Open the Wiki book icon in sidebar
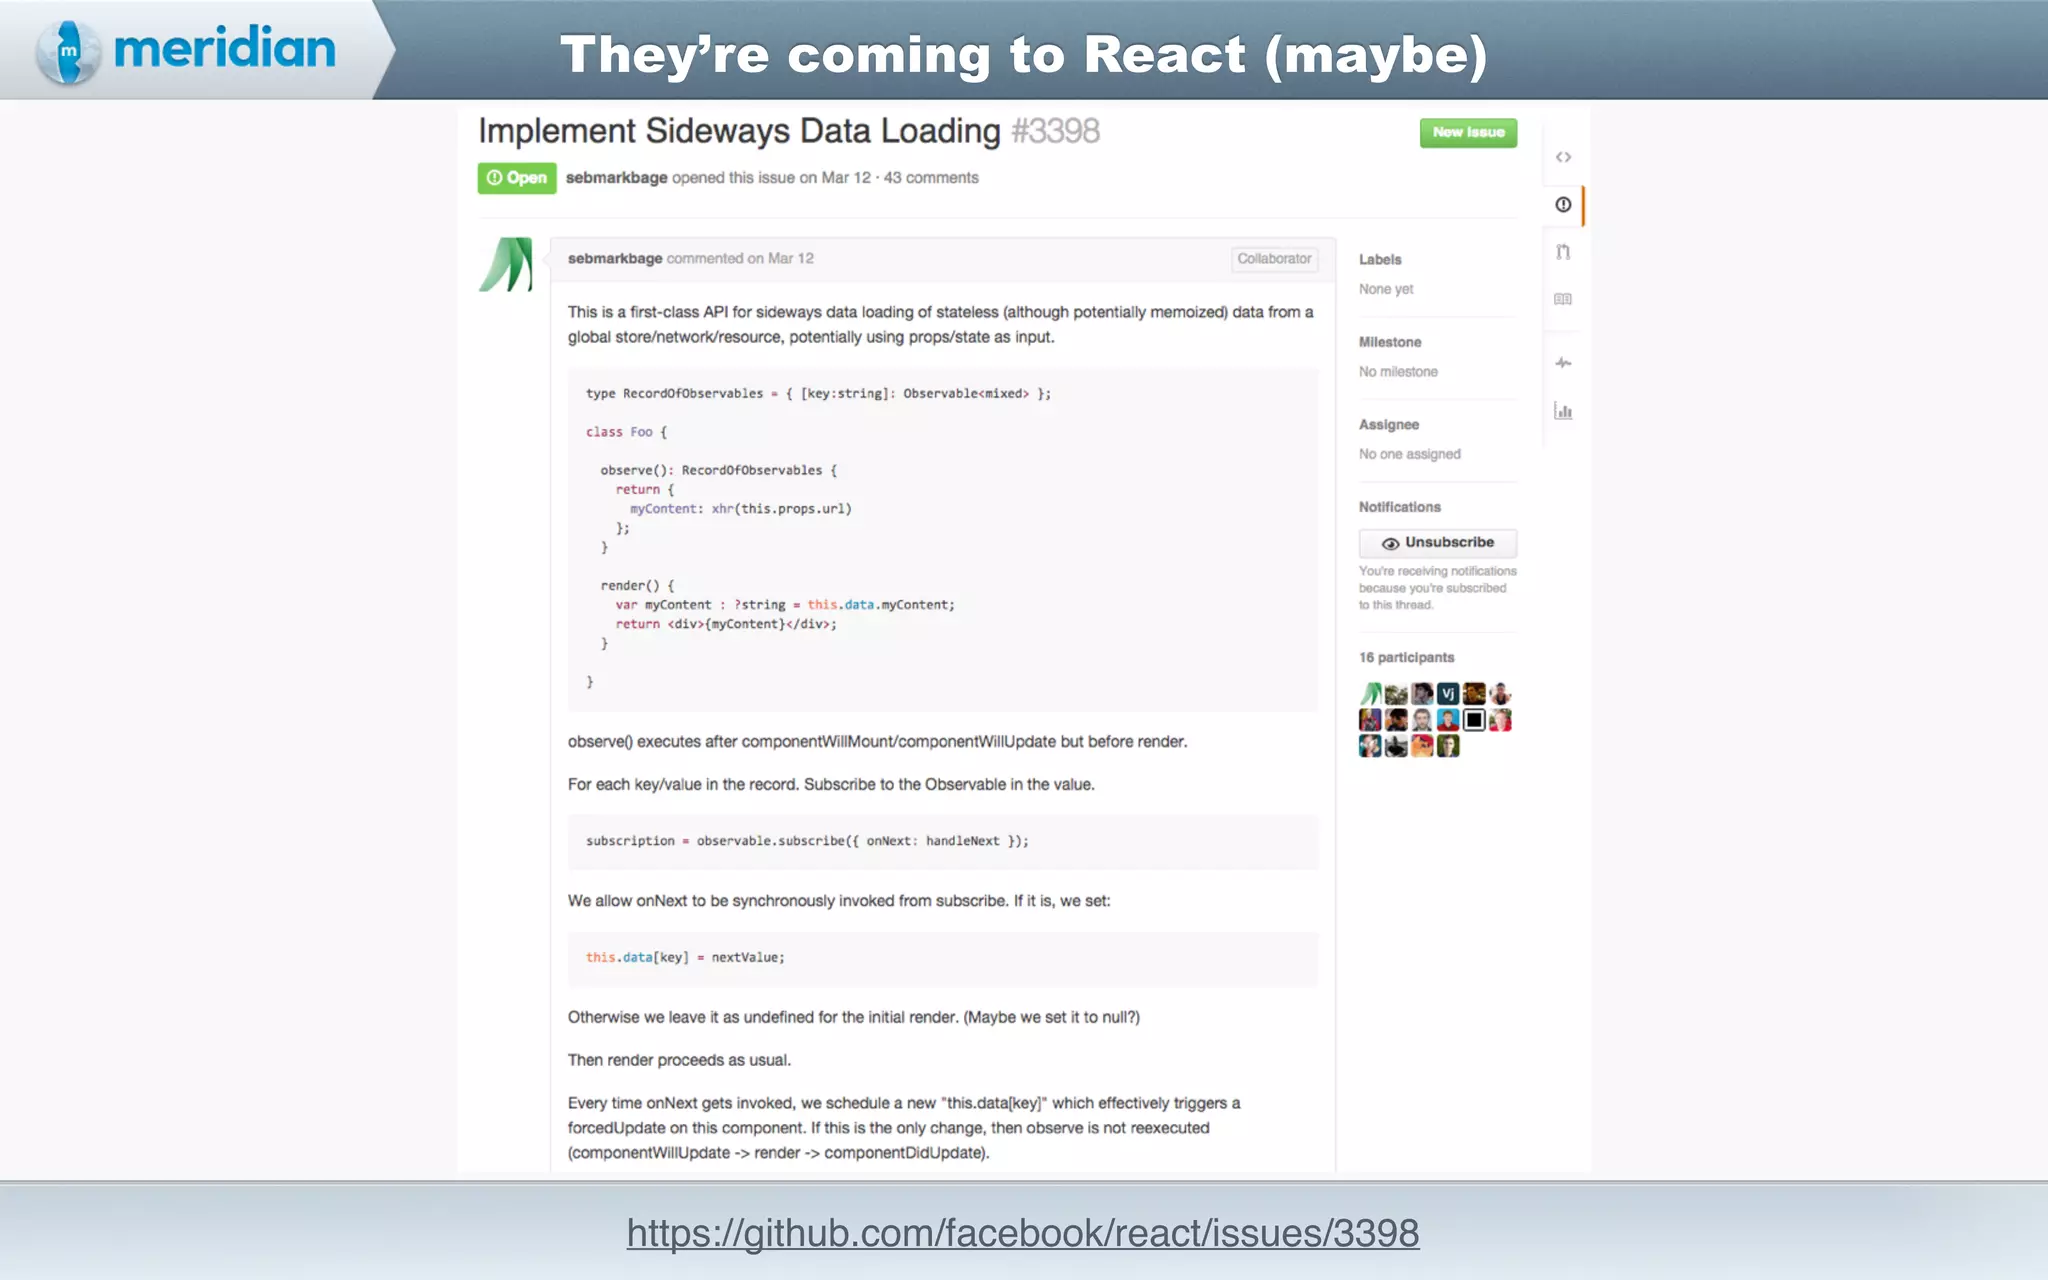Viewport: 2048px width, 1280px height. click(x=1563, y=299)
